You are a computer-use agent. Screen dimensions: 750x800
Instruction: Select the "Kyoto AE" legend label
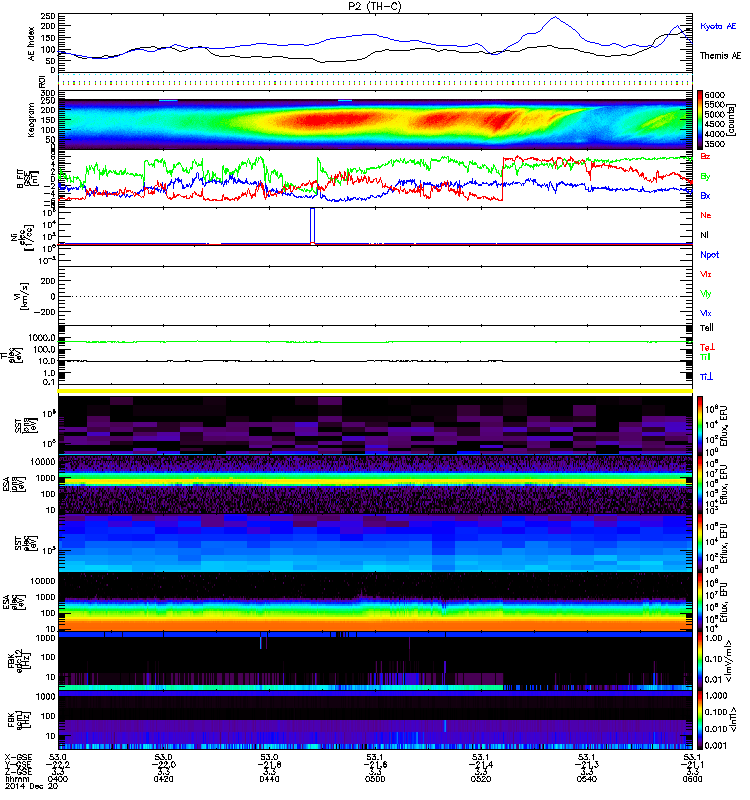pyautogui.click(x=718, y=27)
